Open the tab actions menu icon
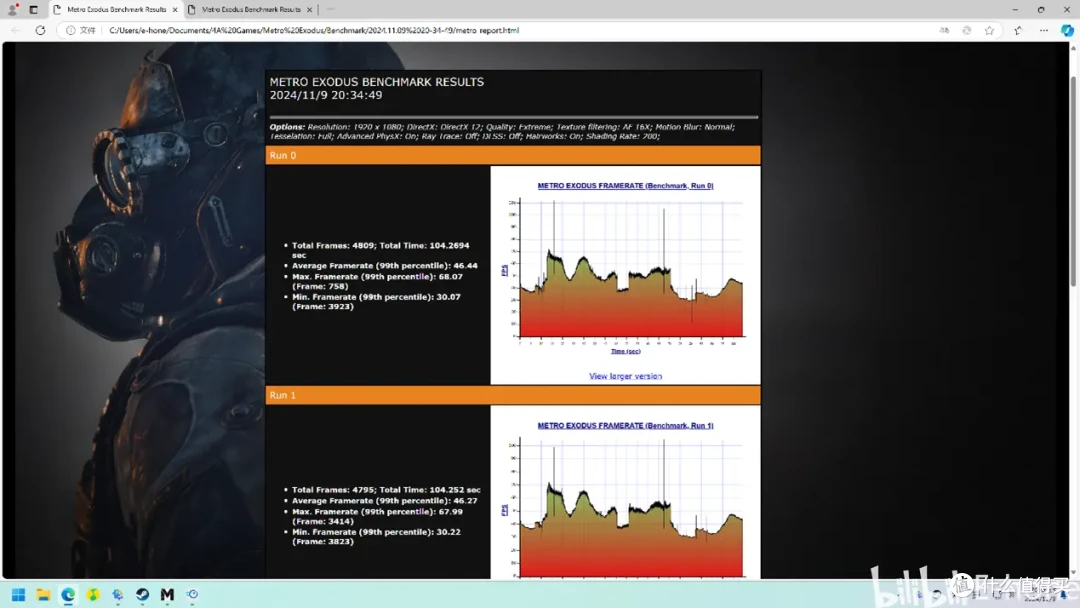1080x608 pixels. [33, 10]
